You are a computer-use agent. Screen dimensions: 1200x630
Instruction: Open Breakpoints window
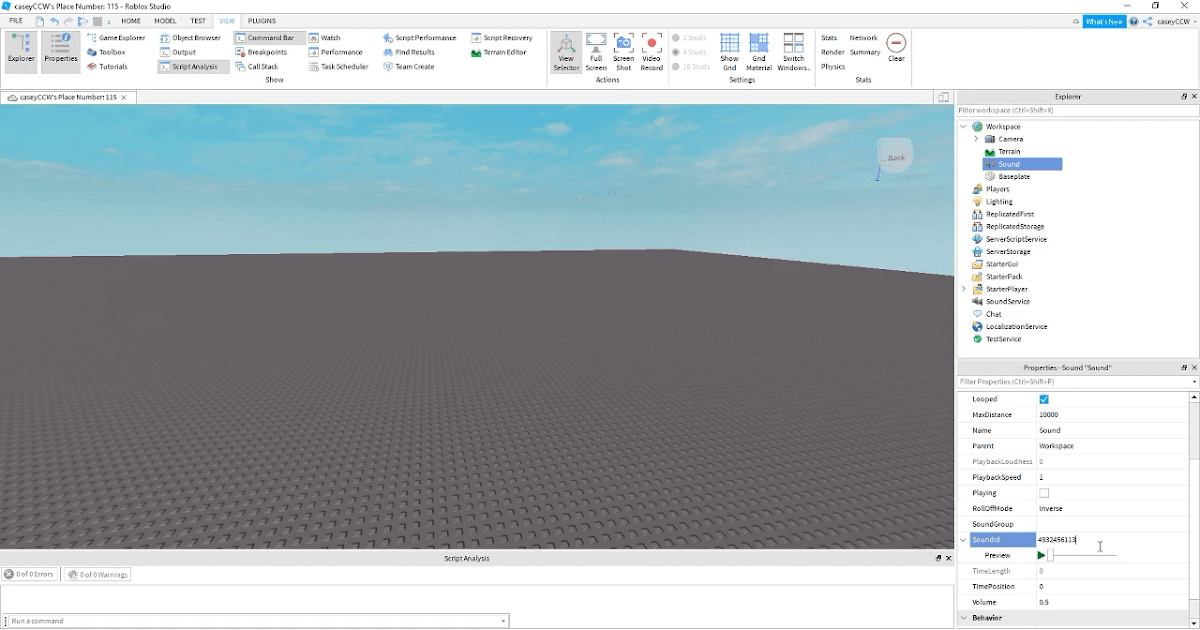(261, 52)
